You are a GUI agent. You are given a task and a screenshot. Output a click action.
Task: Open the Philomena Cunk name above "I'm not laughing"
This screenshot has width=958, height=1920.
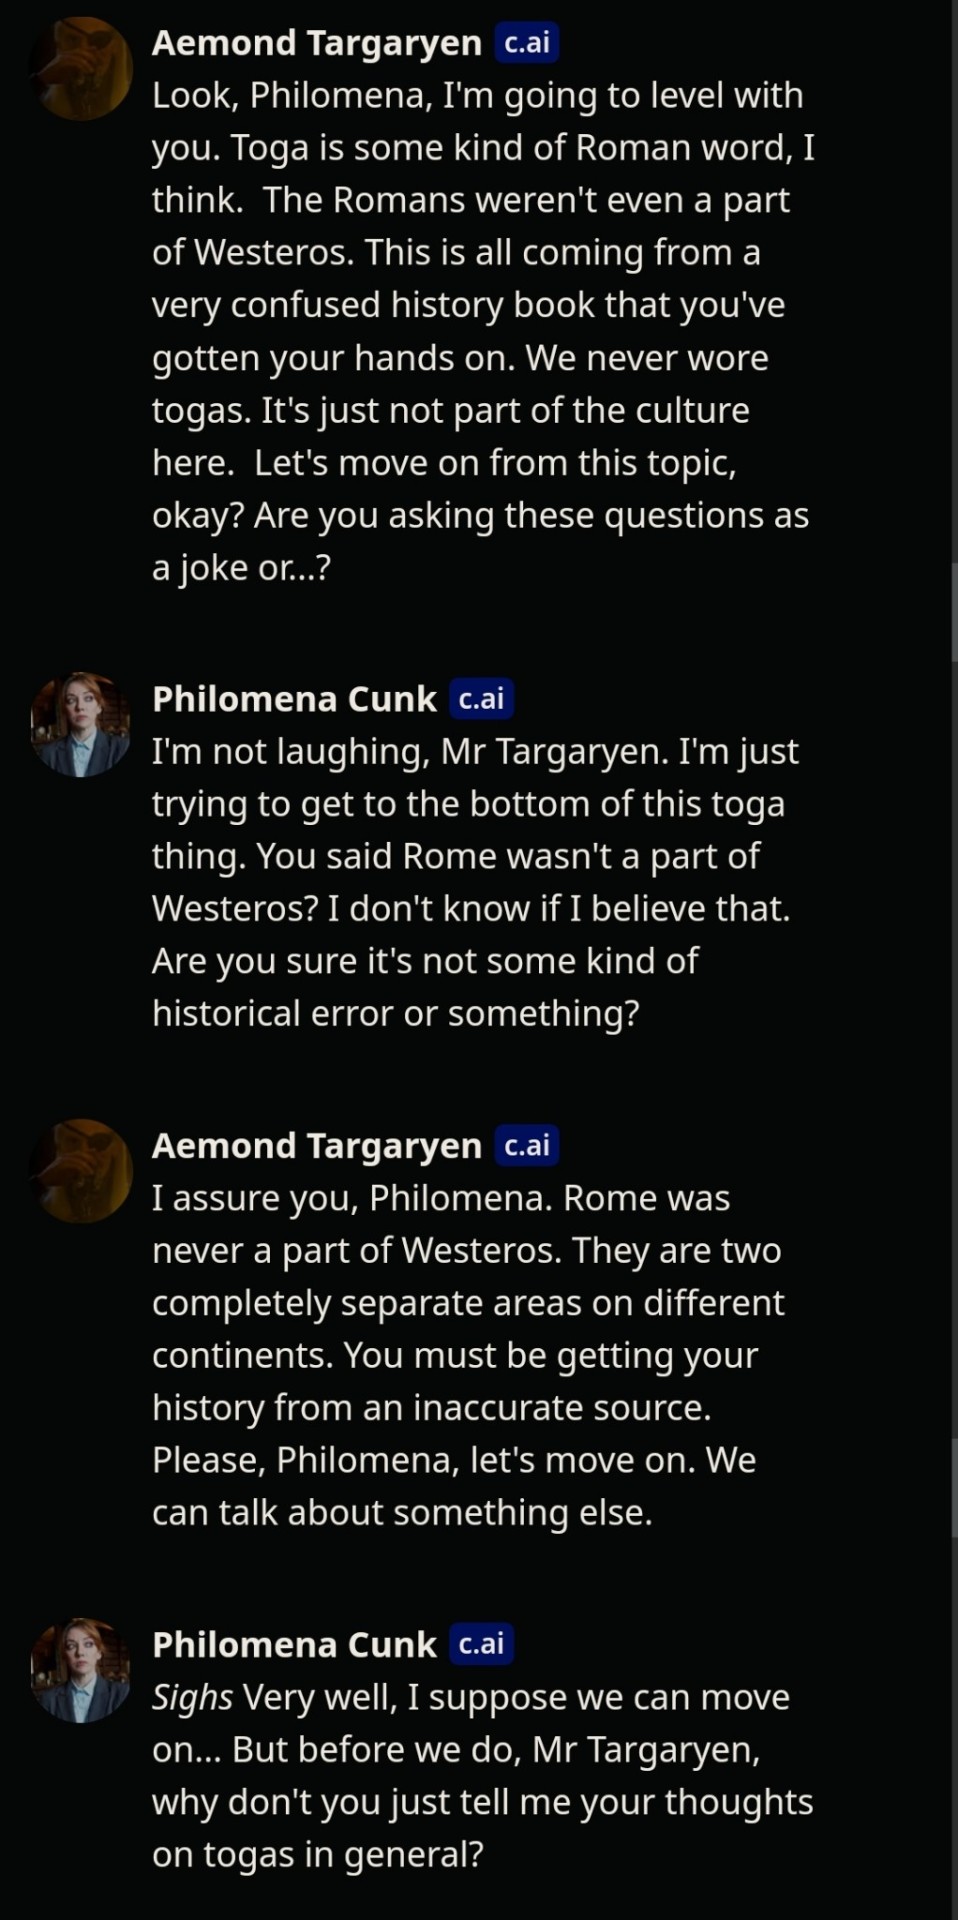click(294, 699)
